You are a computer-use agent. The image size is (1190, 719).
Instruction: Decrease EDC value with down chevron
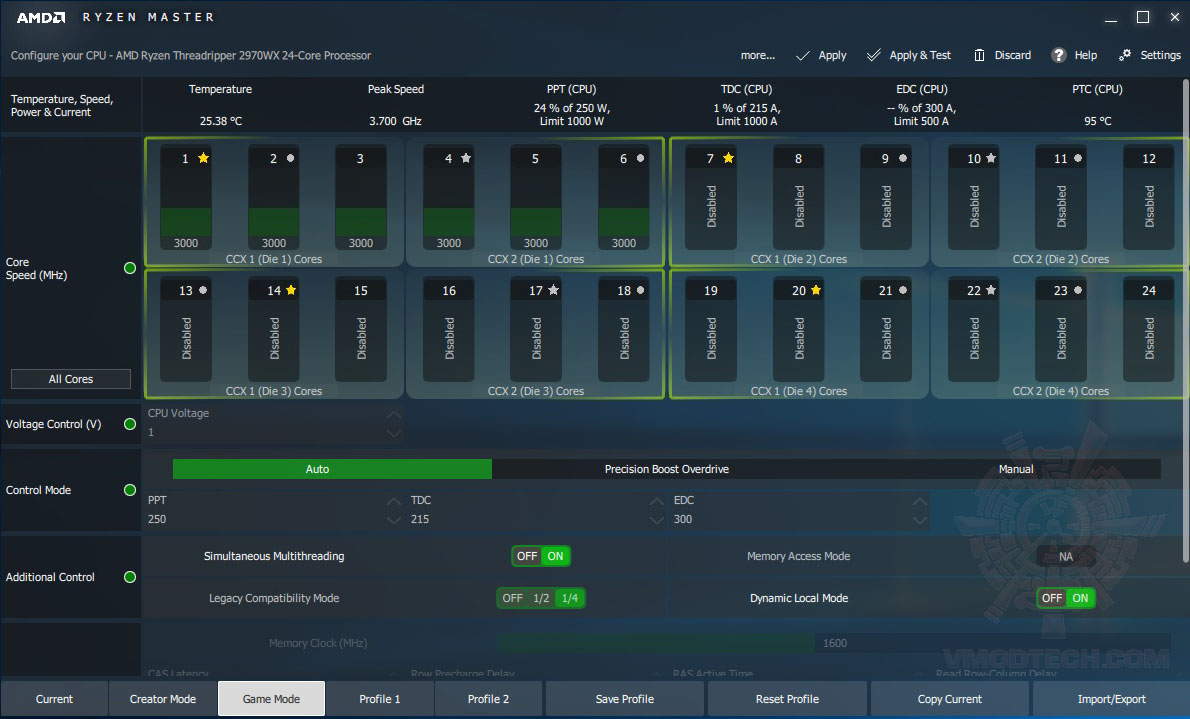(920, 520)
